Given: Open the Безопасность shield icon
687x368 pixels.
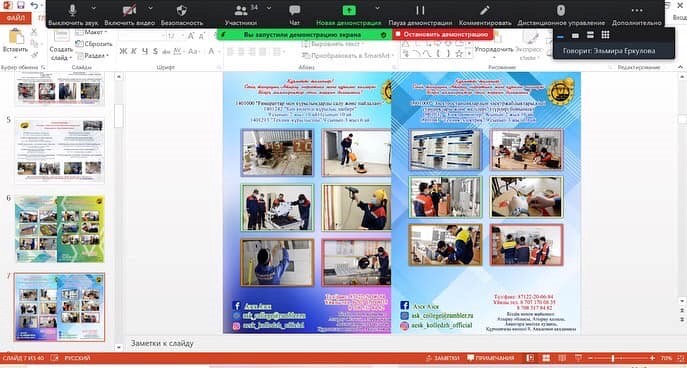Looking at the screenshot, I should 182,14.
